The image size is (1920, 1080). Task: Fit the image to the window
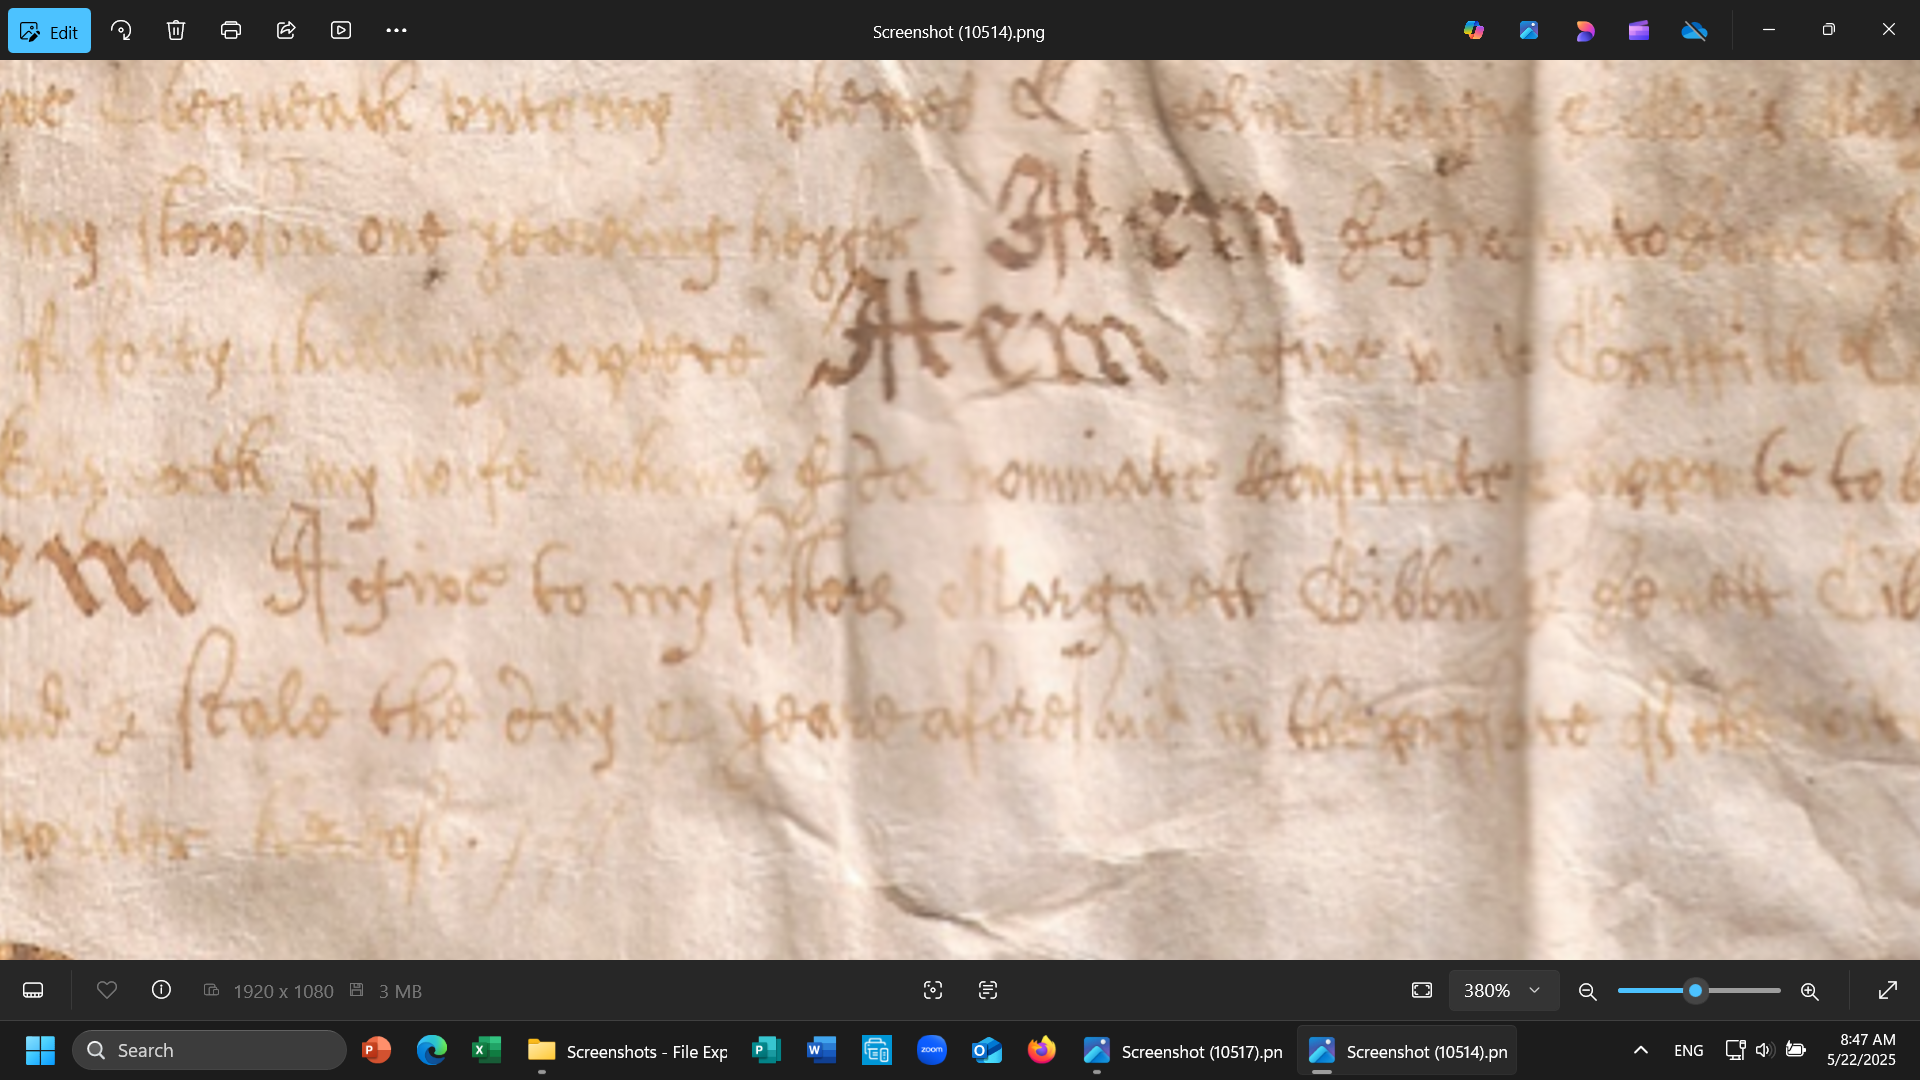[x=1421, y=990]
